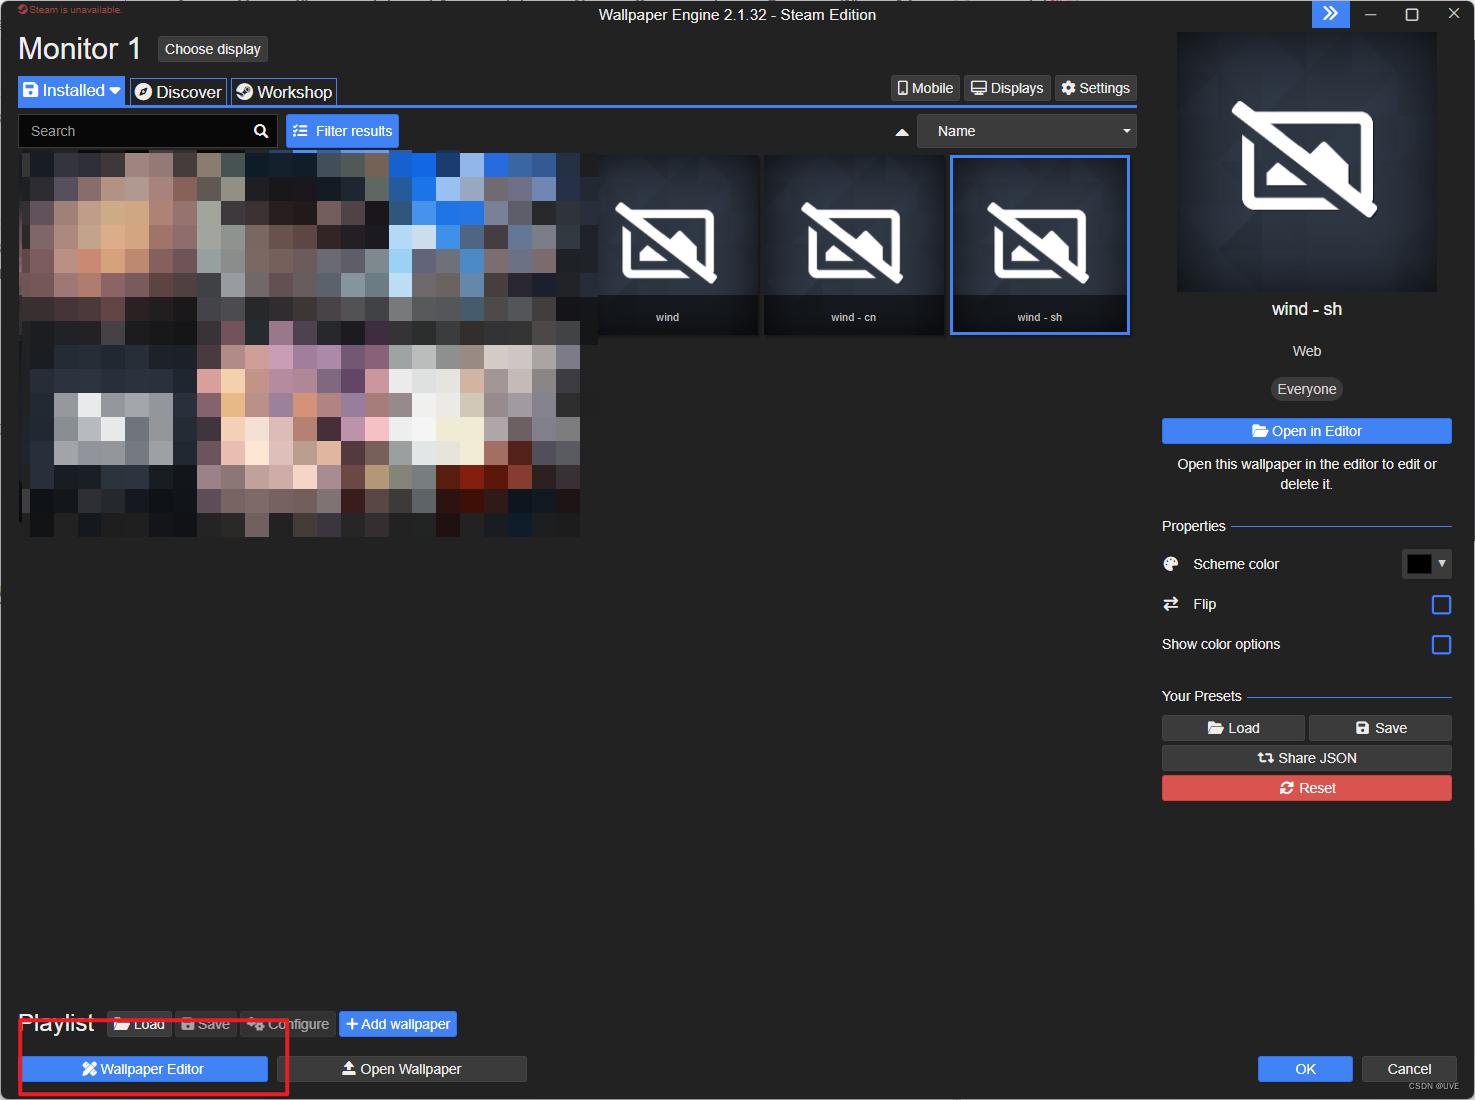Click Steam is unavailable notice
This screenshot has width=1475, height=1100.
click(x=70, y=9)
